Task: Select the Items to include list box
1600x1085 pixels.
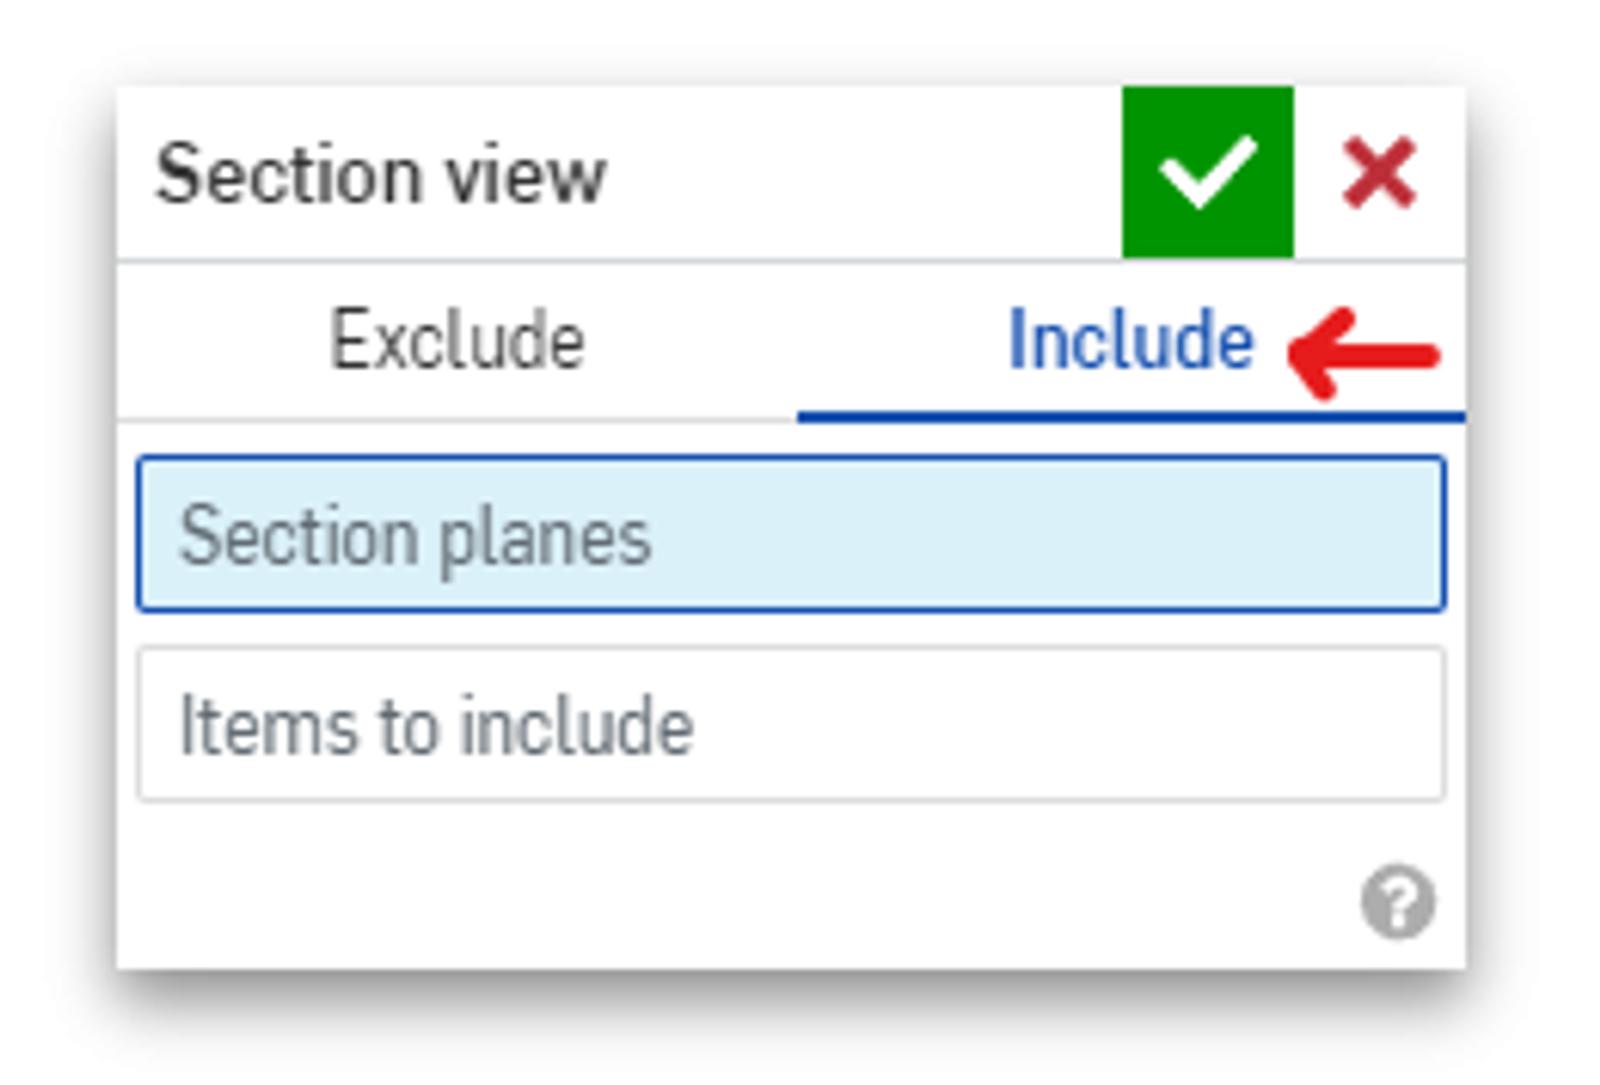Action: 790,724
